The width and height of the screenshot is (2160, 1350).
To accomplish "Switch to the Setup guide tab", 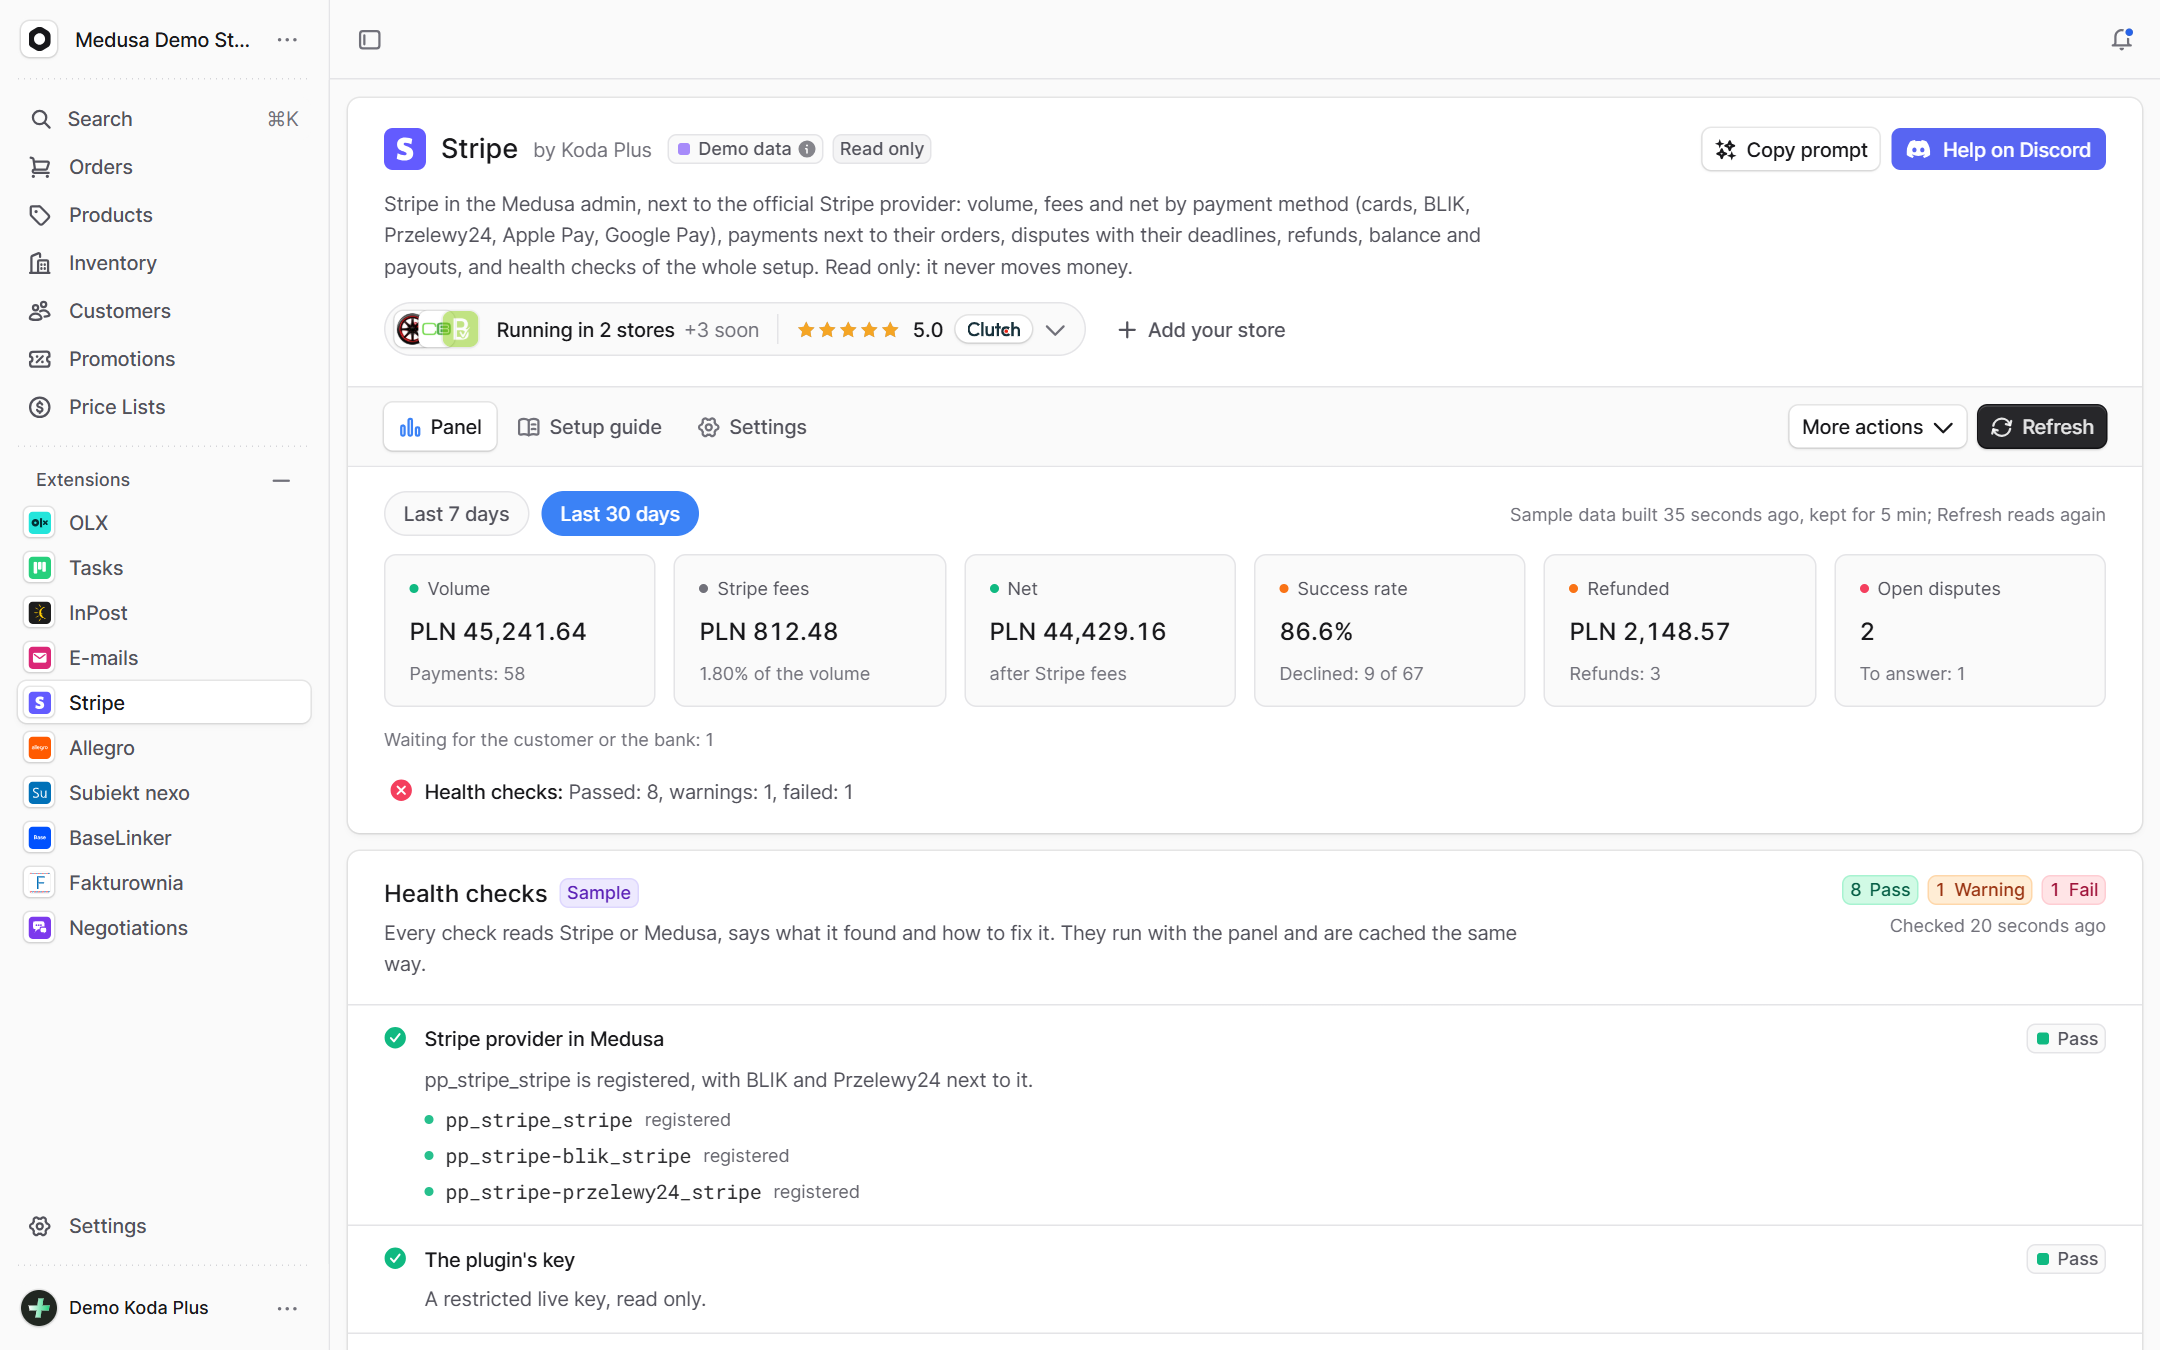I will 590,427.
